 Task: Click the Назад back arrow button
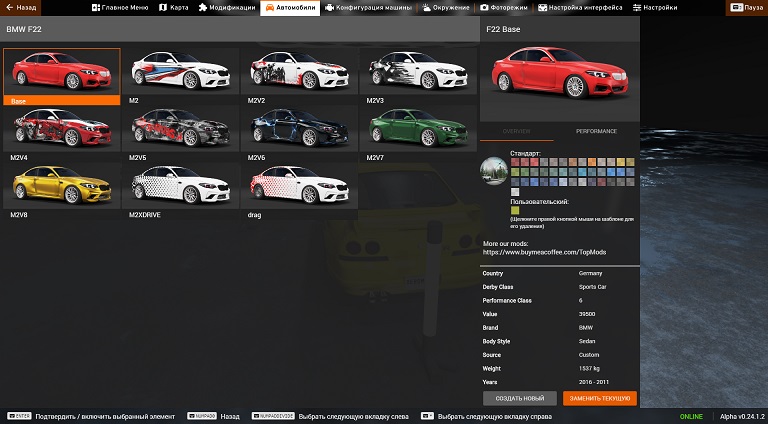tap(21, 7)
